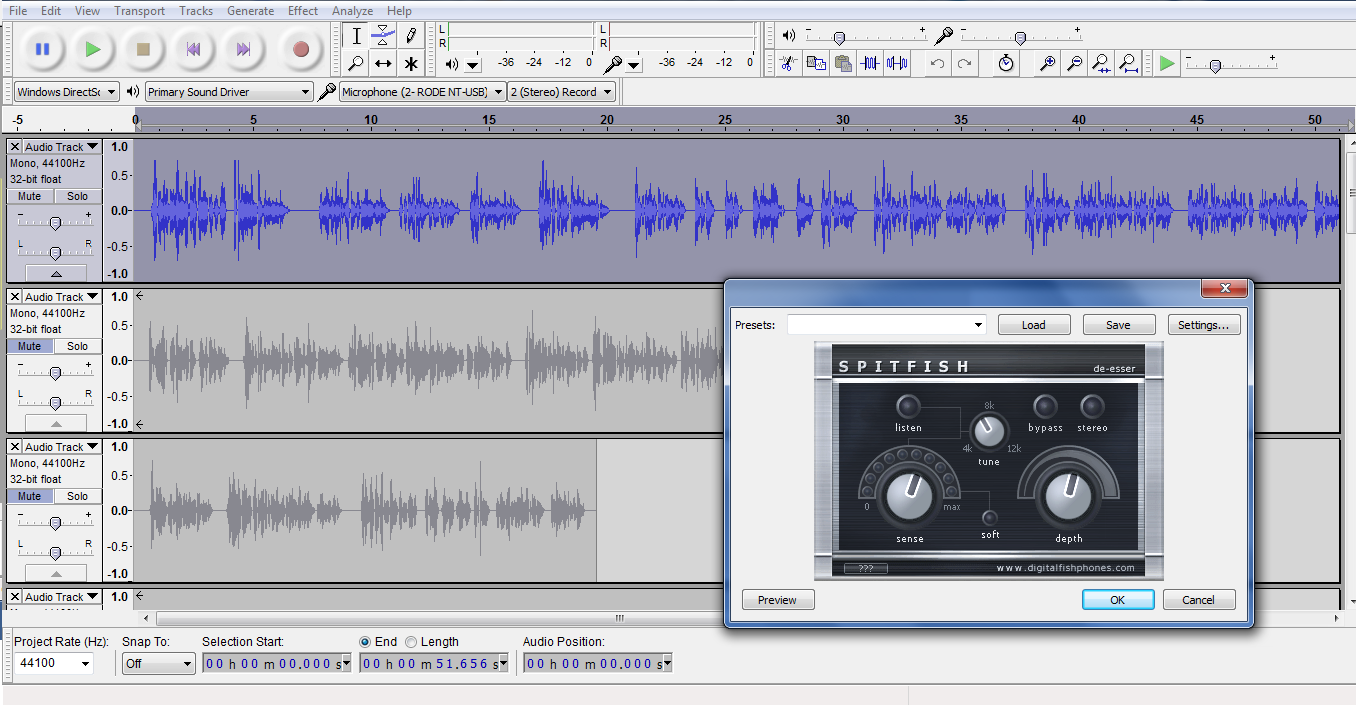Click the Skip to End button
Image resolution: width=1357 pixels, height=706 pixels.
pyautogui.click(x=243, y=49)
